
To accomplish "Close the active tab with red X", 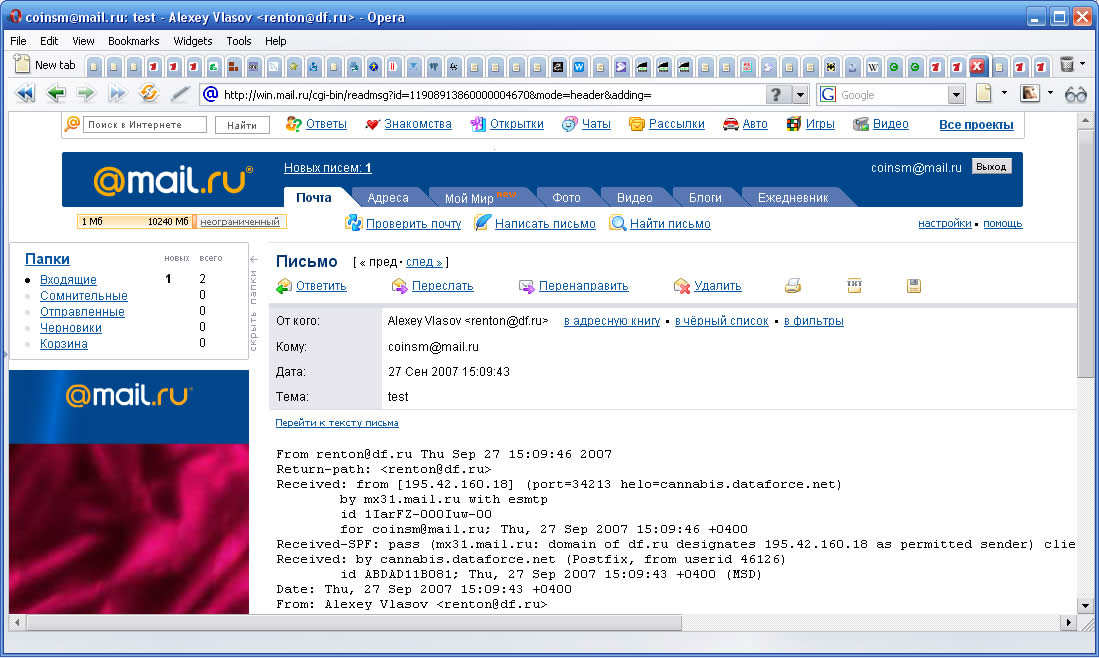I will [x=978, y=66].
